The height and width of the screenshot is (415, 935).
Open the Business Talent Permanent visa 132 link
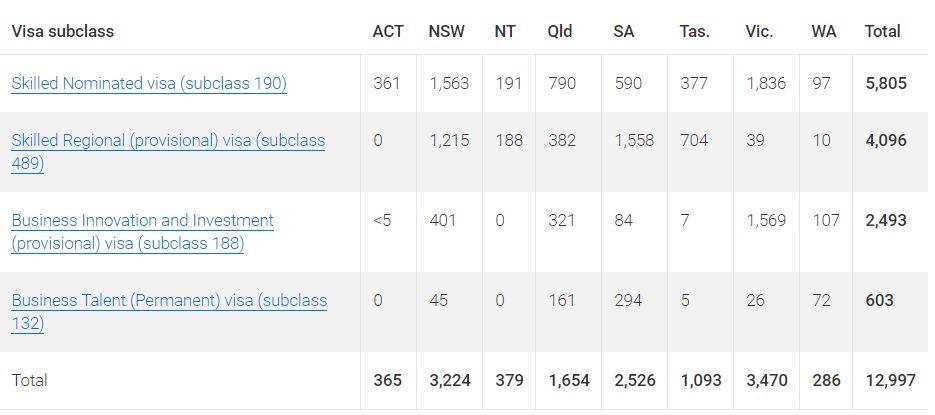(169, 312)
